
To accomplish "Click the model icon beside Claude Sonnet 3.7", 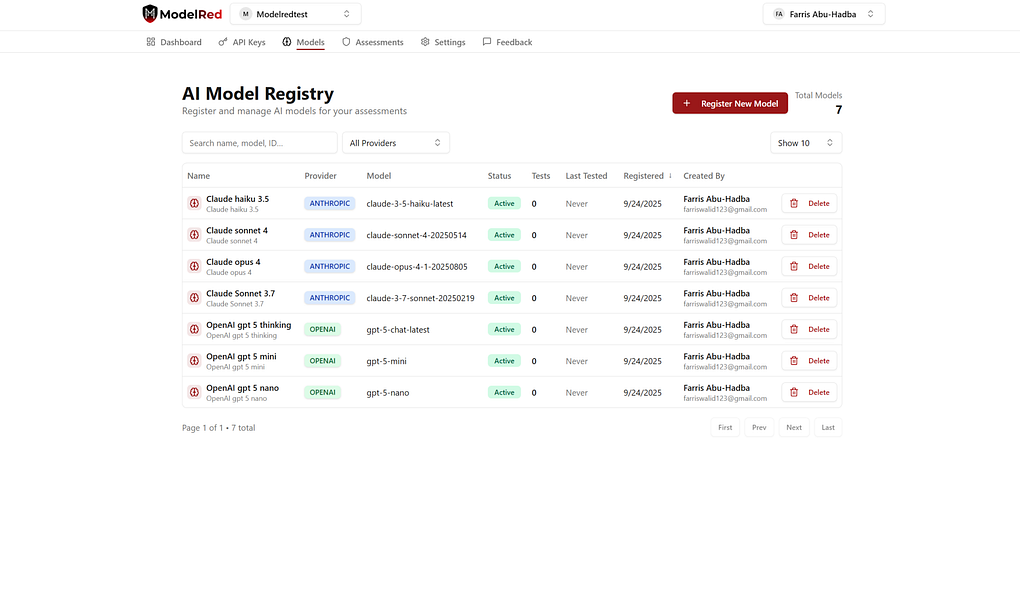I will pos(194,298).
